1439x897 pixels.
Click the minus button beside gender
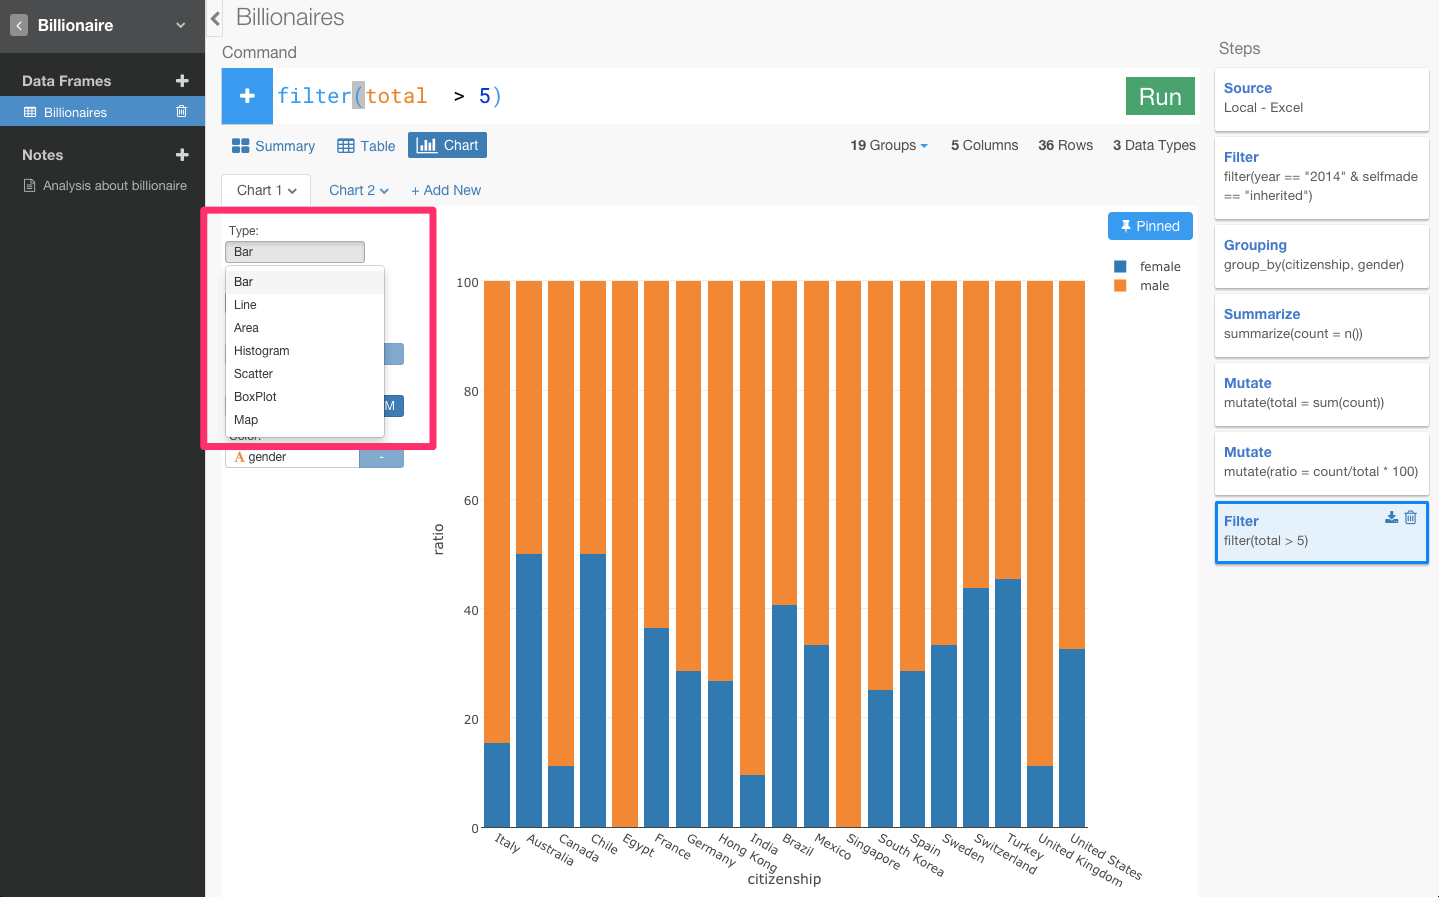pos(381,457)
